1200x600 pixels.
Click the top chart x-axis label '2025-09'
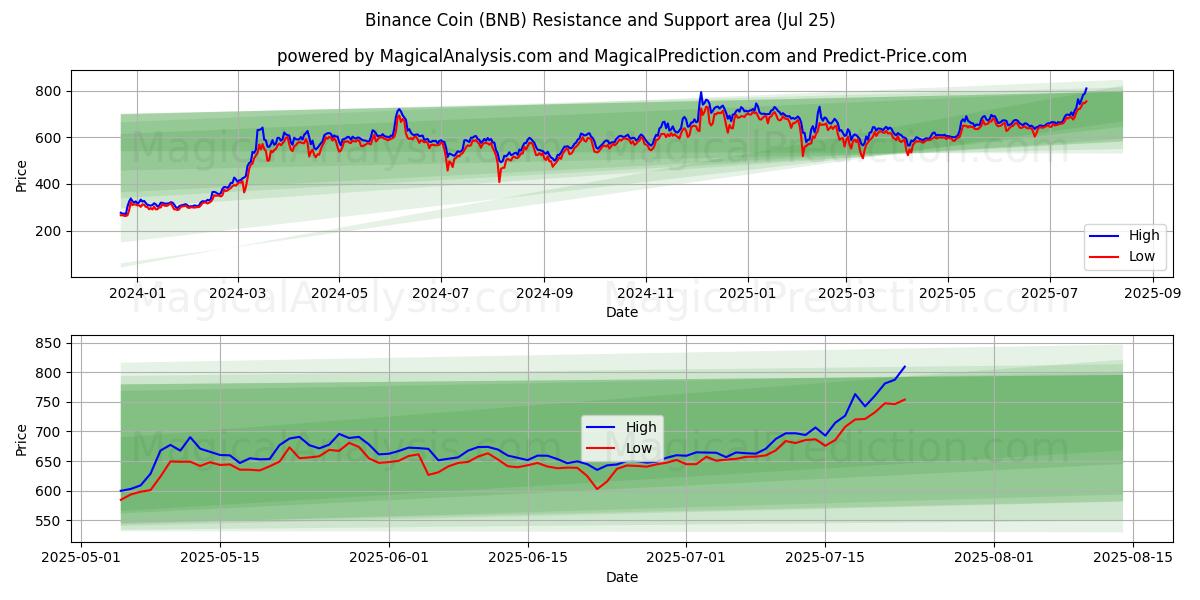[1153, 294]
